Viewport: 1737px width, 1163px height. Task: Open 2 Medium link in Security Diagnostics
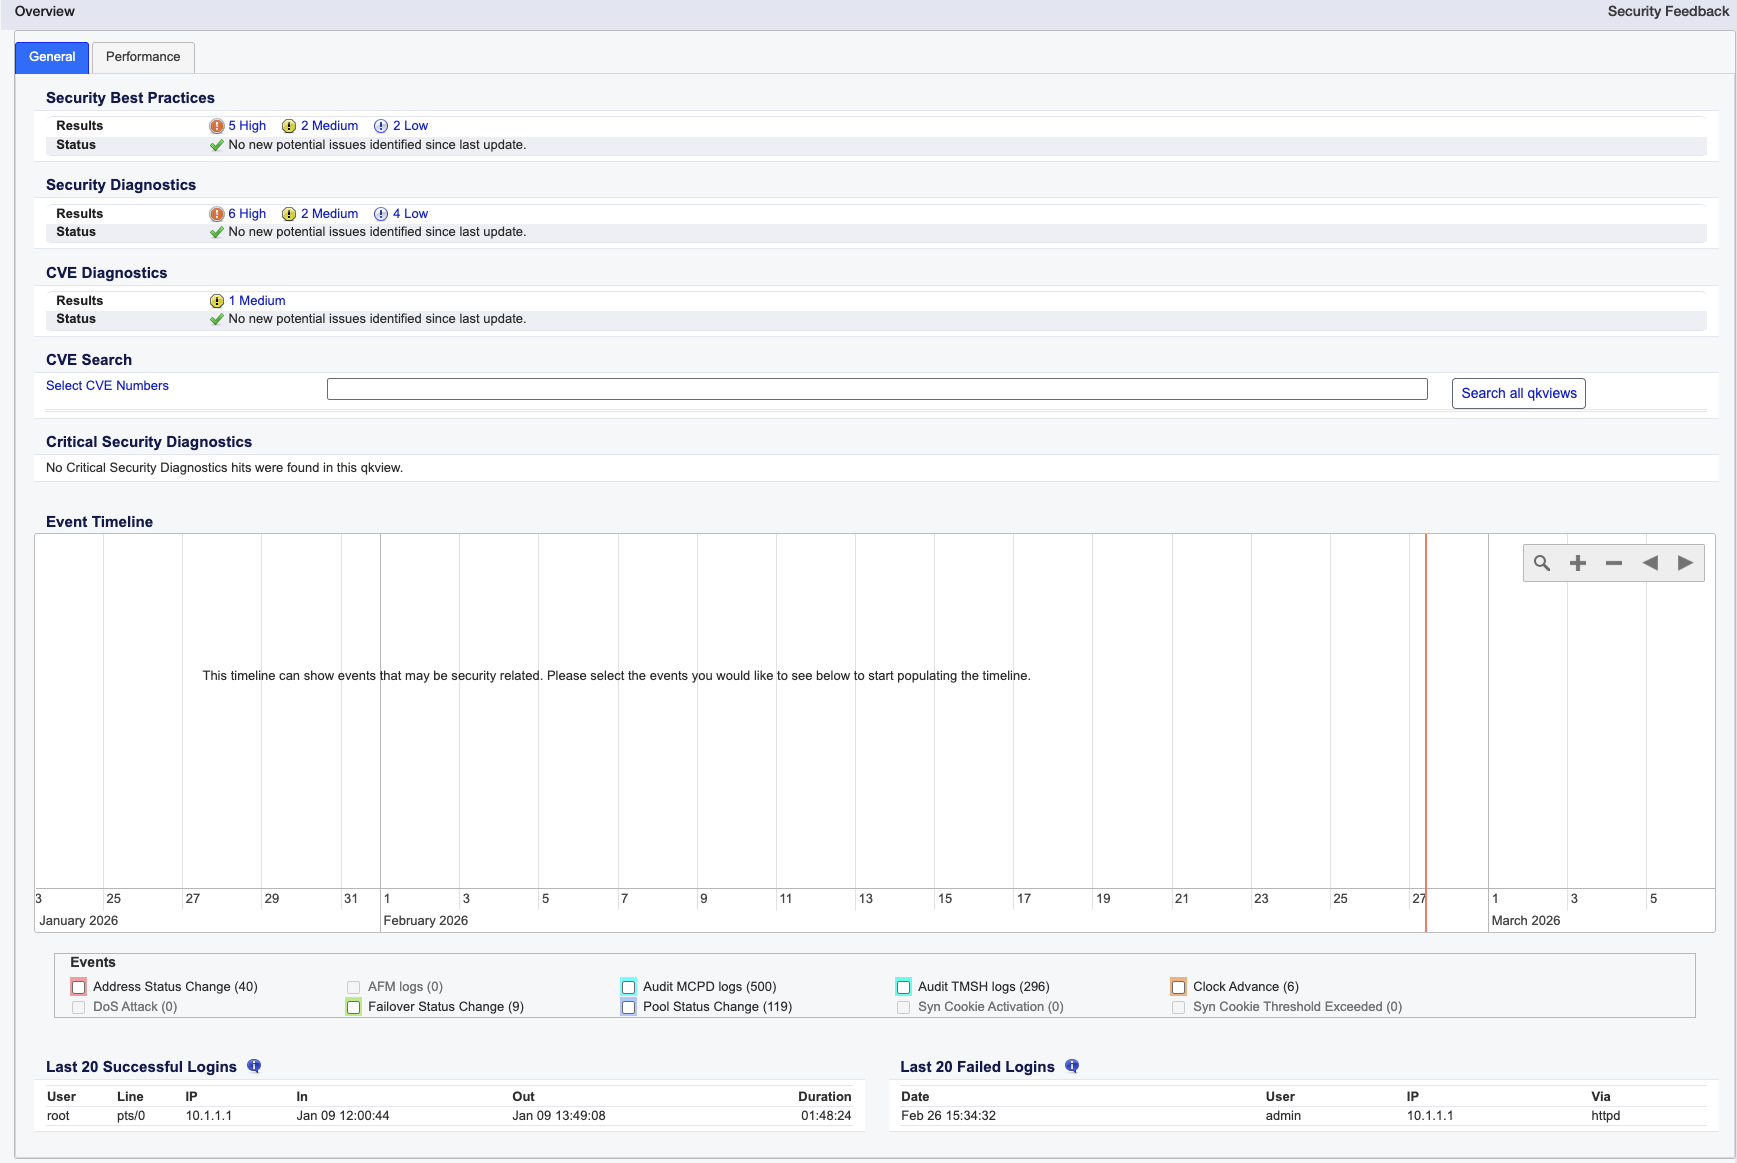[x=329, y=214]
